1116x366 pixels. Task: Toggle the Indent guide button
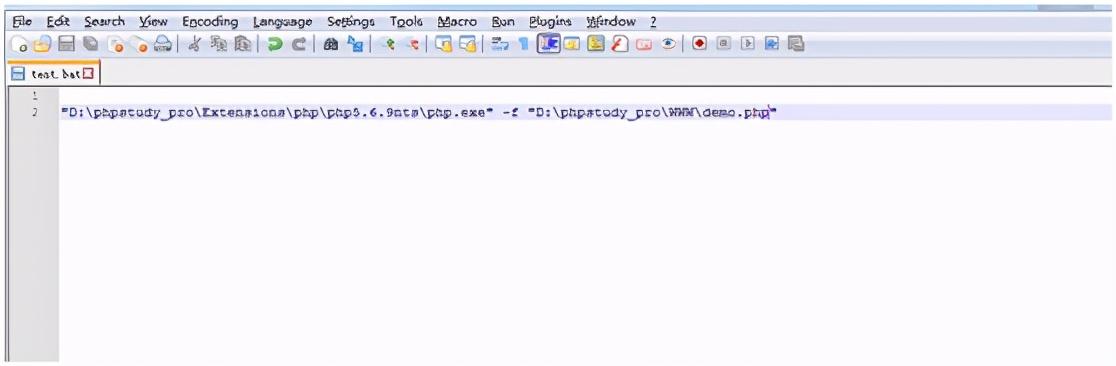click(x=547, y=44)
